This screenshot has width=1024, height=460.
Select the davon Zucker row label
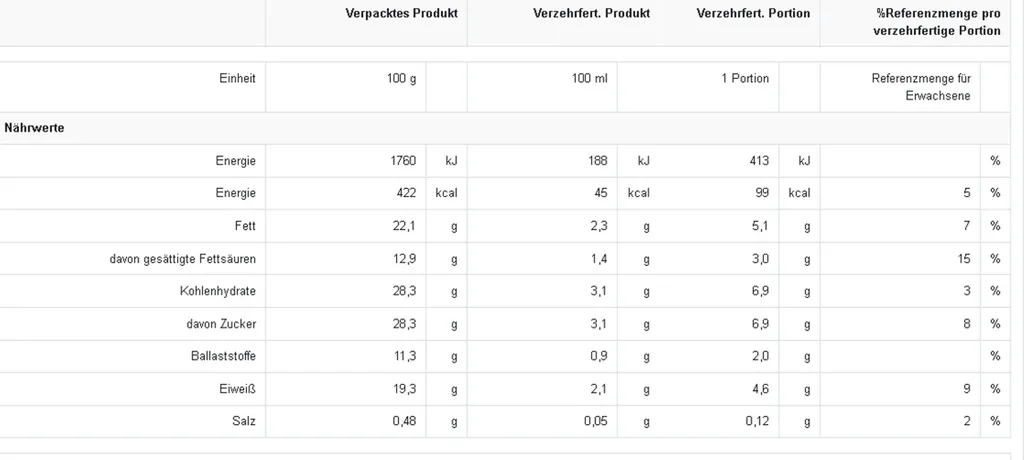pyautogui.click(x=221, y=323)
